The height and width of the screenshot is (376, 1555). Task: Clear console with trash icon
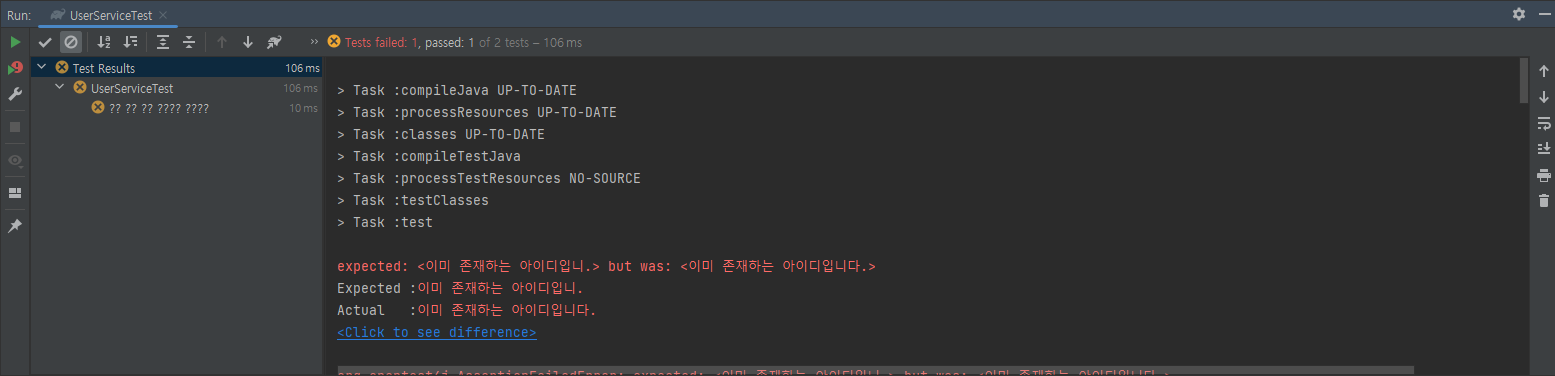tap(1543, 201)
